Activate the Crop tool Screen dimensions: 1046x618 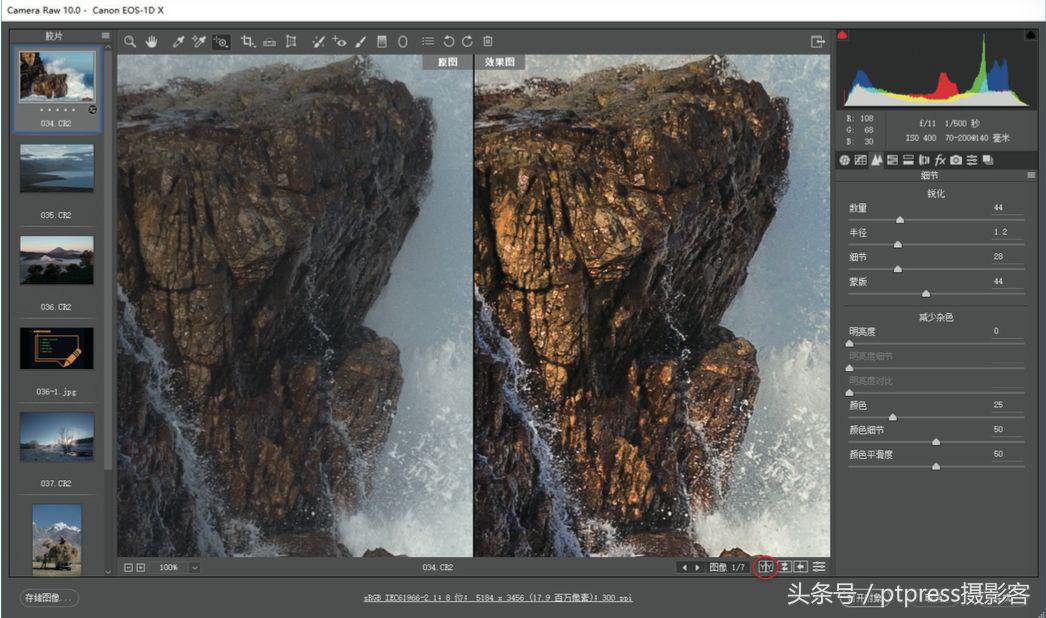click(x=247, y=42)
